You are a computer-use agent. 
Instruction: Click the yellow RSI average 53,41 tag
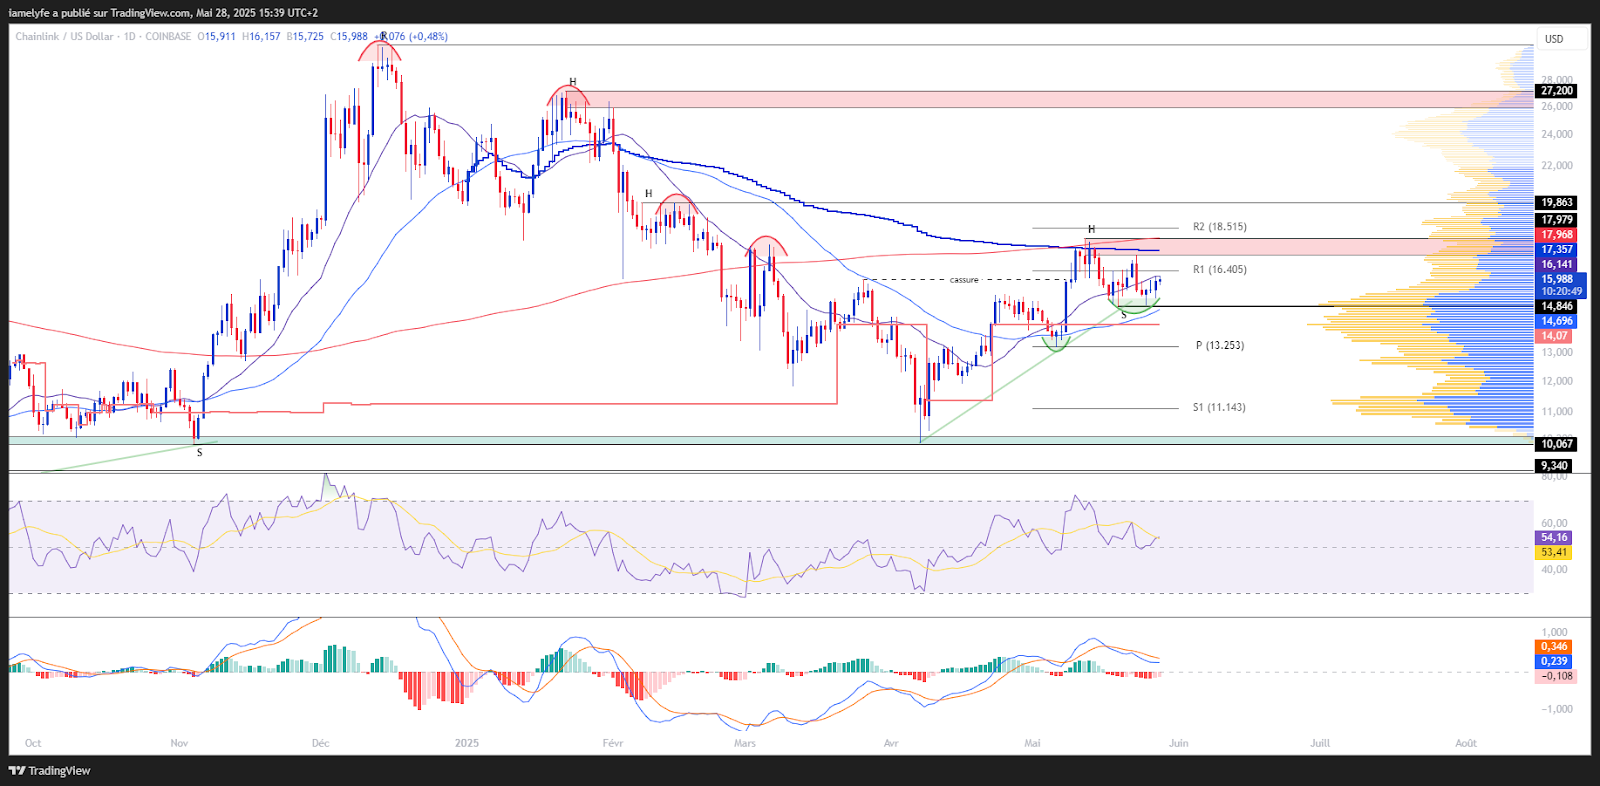pos(1554,553)
